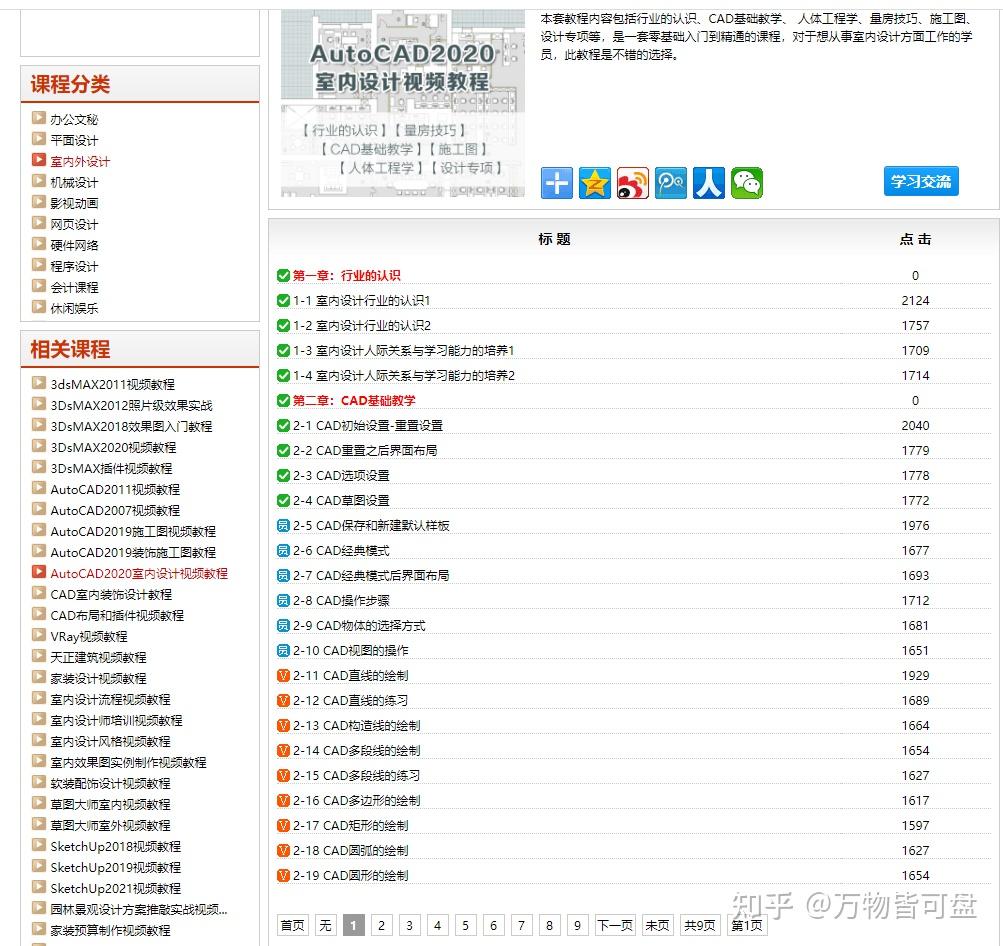
Task: Open SketchUp2019视频教程 link
Action: point(116,867)
